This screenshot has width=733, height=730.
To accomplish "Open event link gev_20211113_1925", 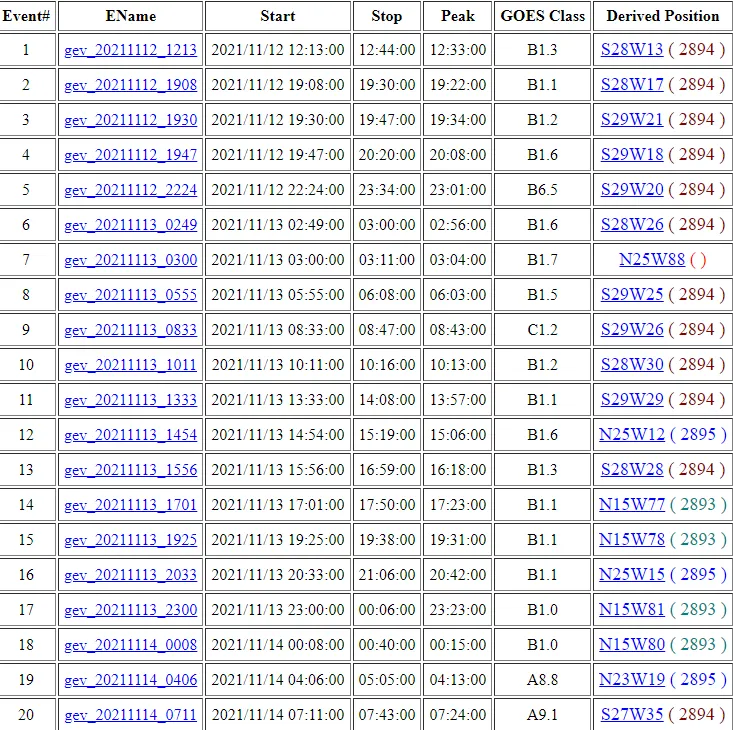I will [x=130, y=540].
